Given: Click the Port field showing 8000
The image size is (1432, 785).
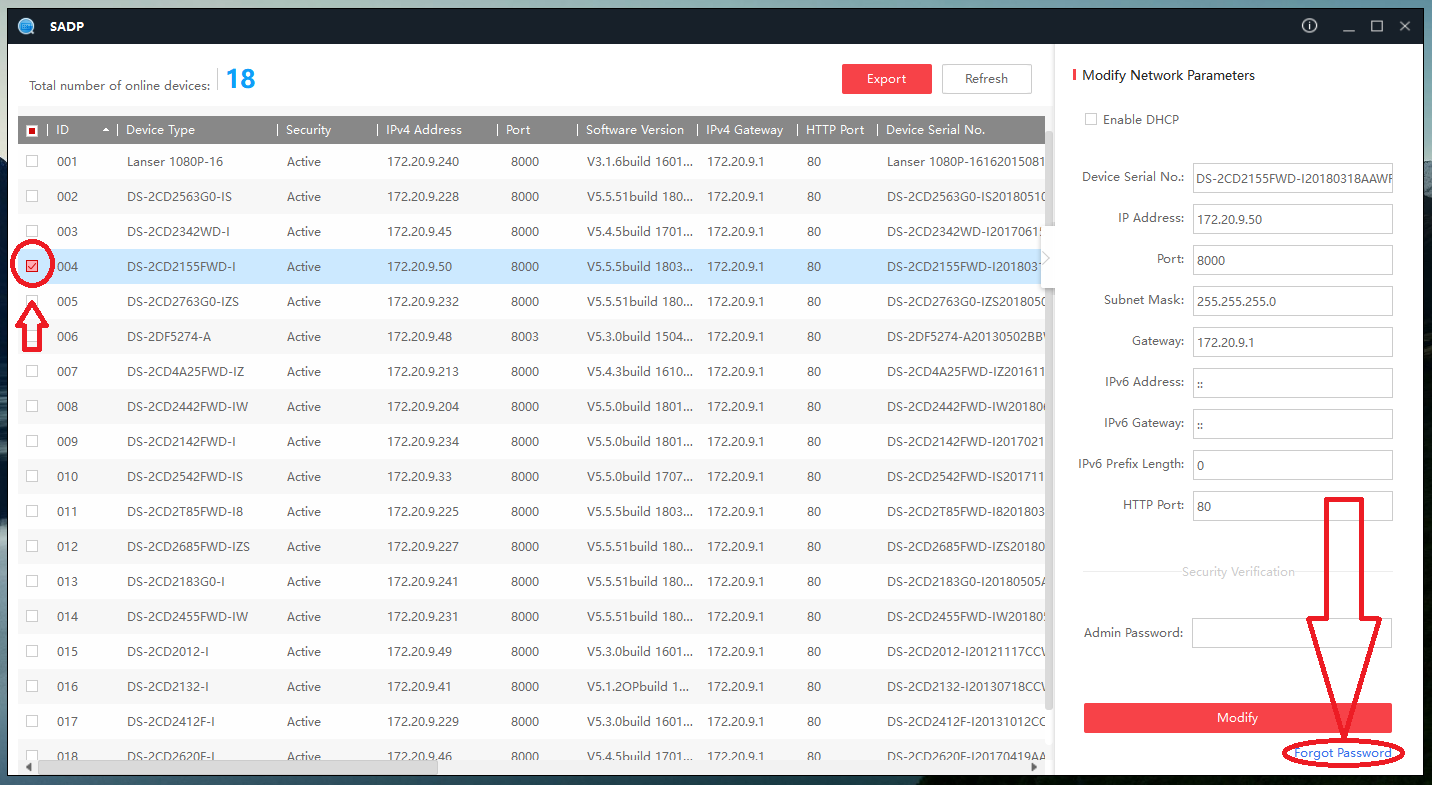Looking at the screenshot, I should point(1292,260).
